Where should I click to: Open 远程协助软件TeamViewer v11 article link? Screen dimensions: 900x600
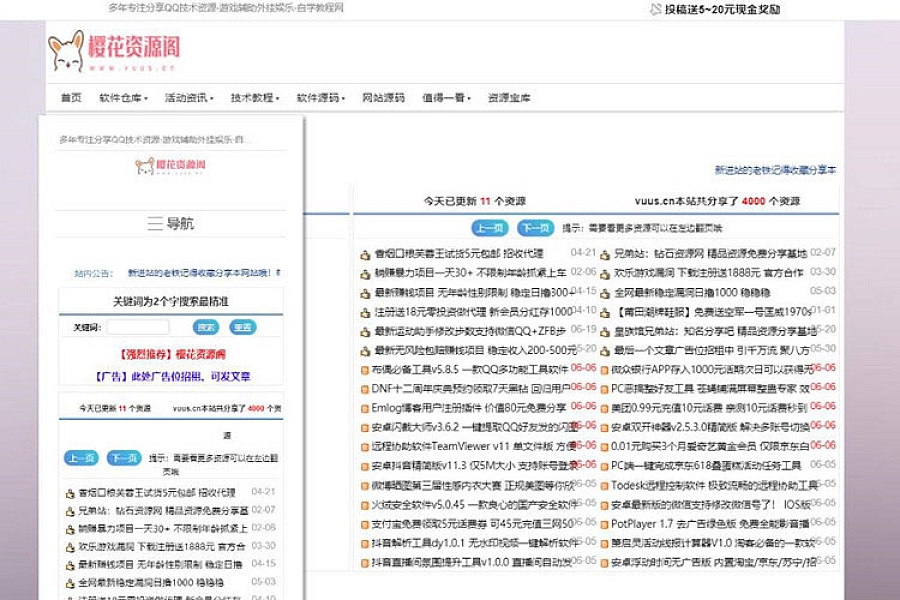coord(474,446)
